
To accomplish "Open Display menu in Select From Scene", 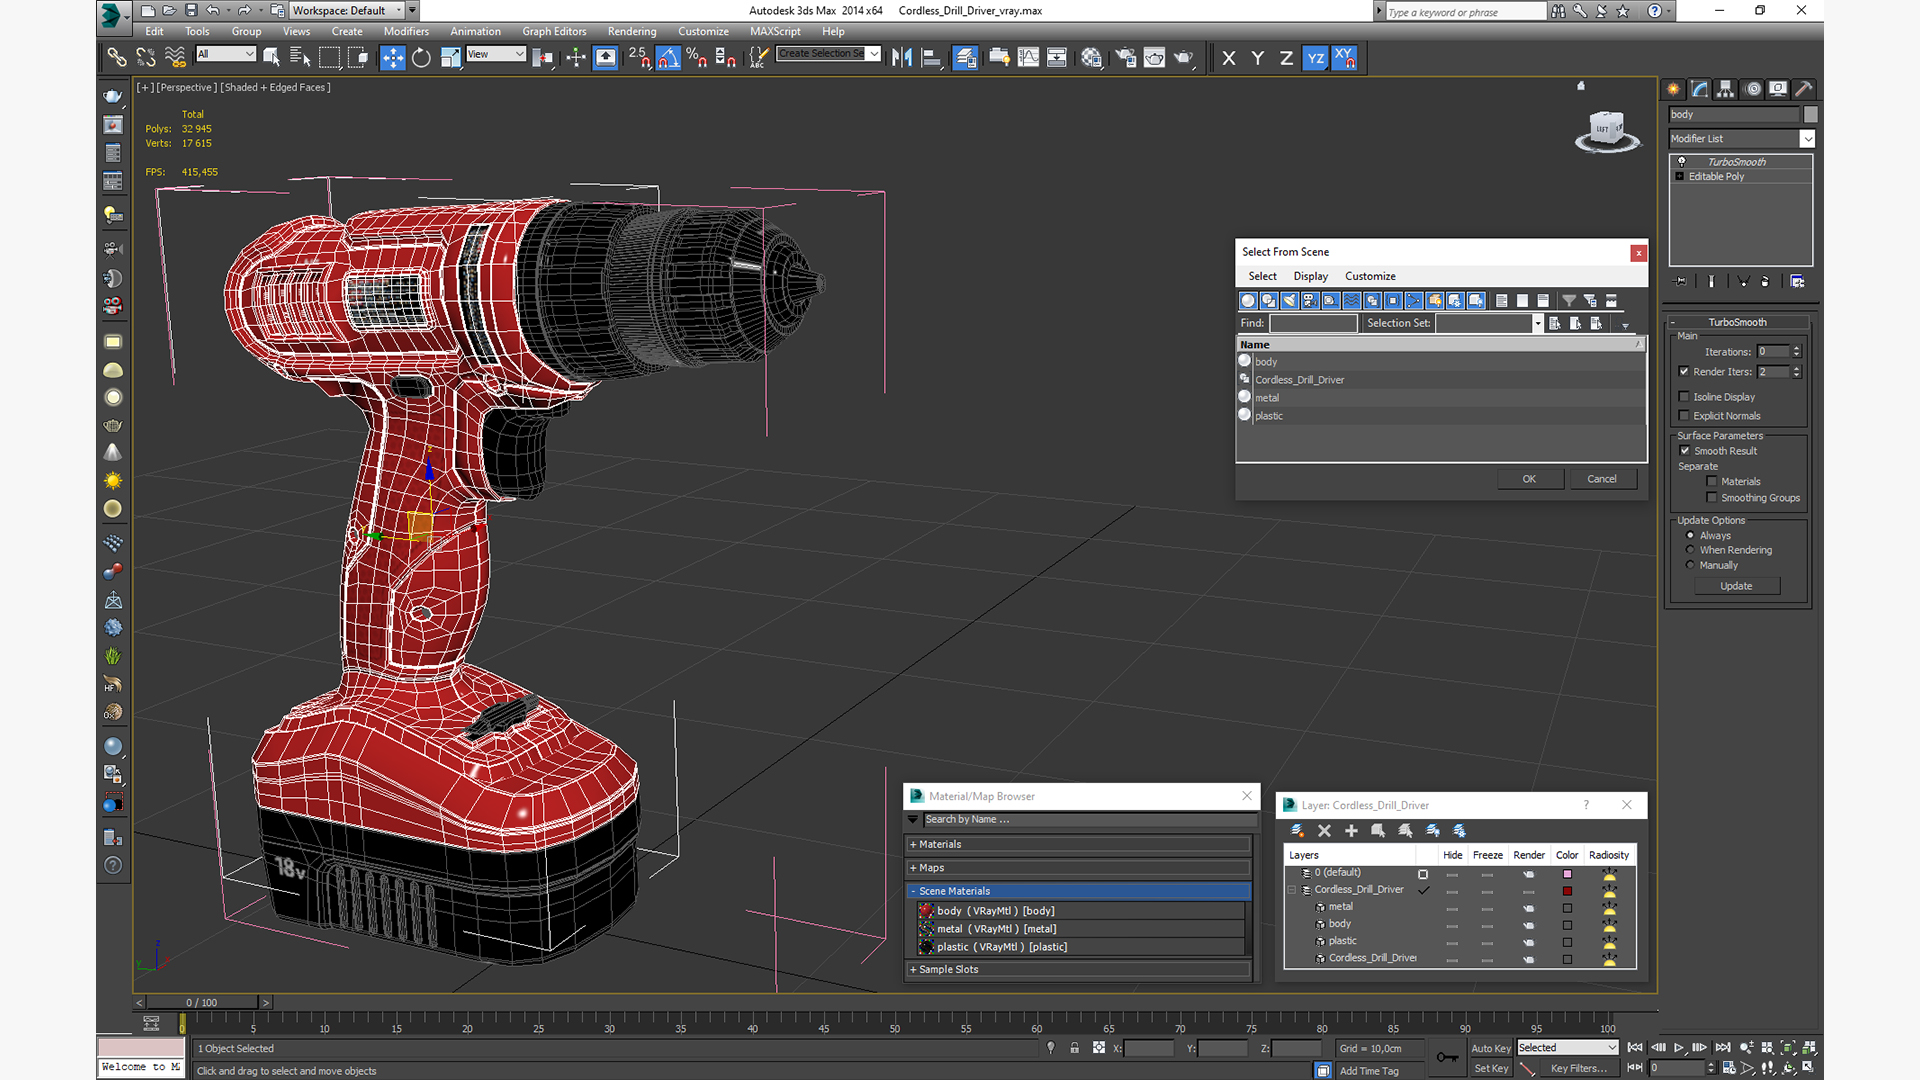I will tap(1310, 276).
